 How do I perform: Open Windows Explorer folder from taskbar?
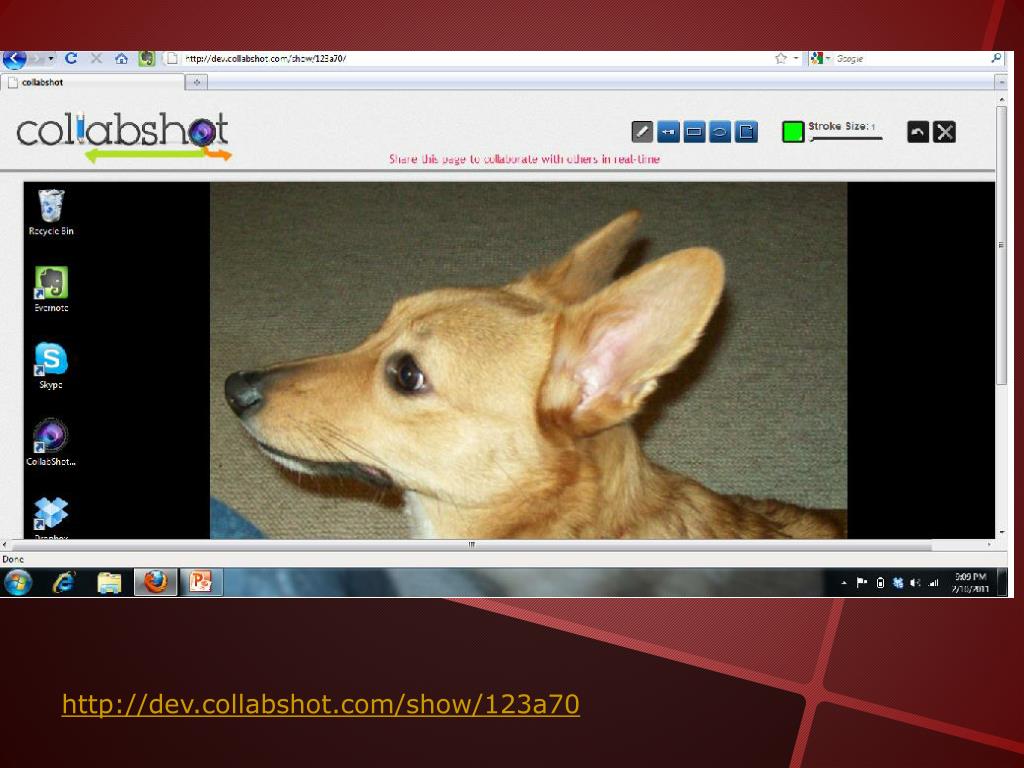click(109, 582)
